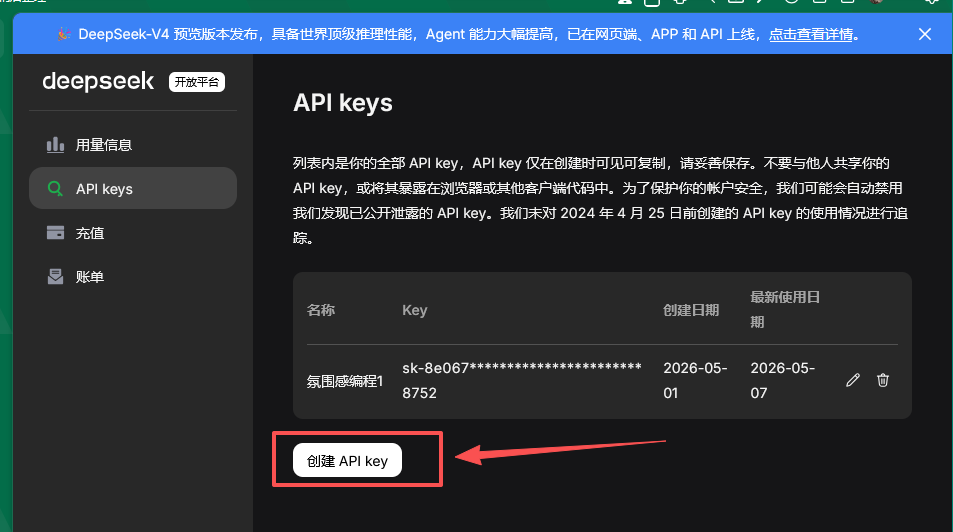Screen dimensions: 953x532
Task: Click the billing inbox icon in sidebar
Action: (x=55, y=277)
